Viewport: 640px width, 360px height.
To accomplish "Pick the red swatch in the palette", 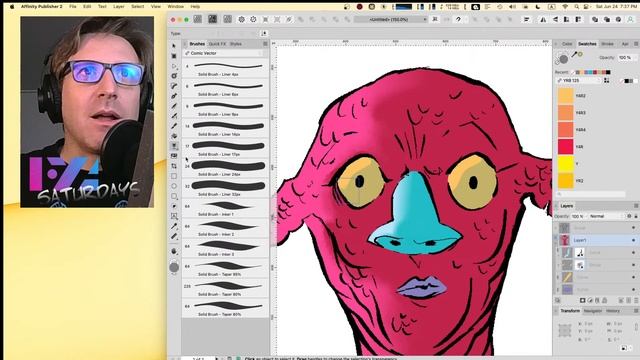I will [566, 147].
